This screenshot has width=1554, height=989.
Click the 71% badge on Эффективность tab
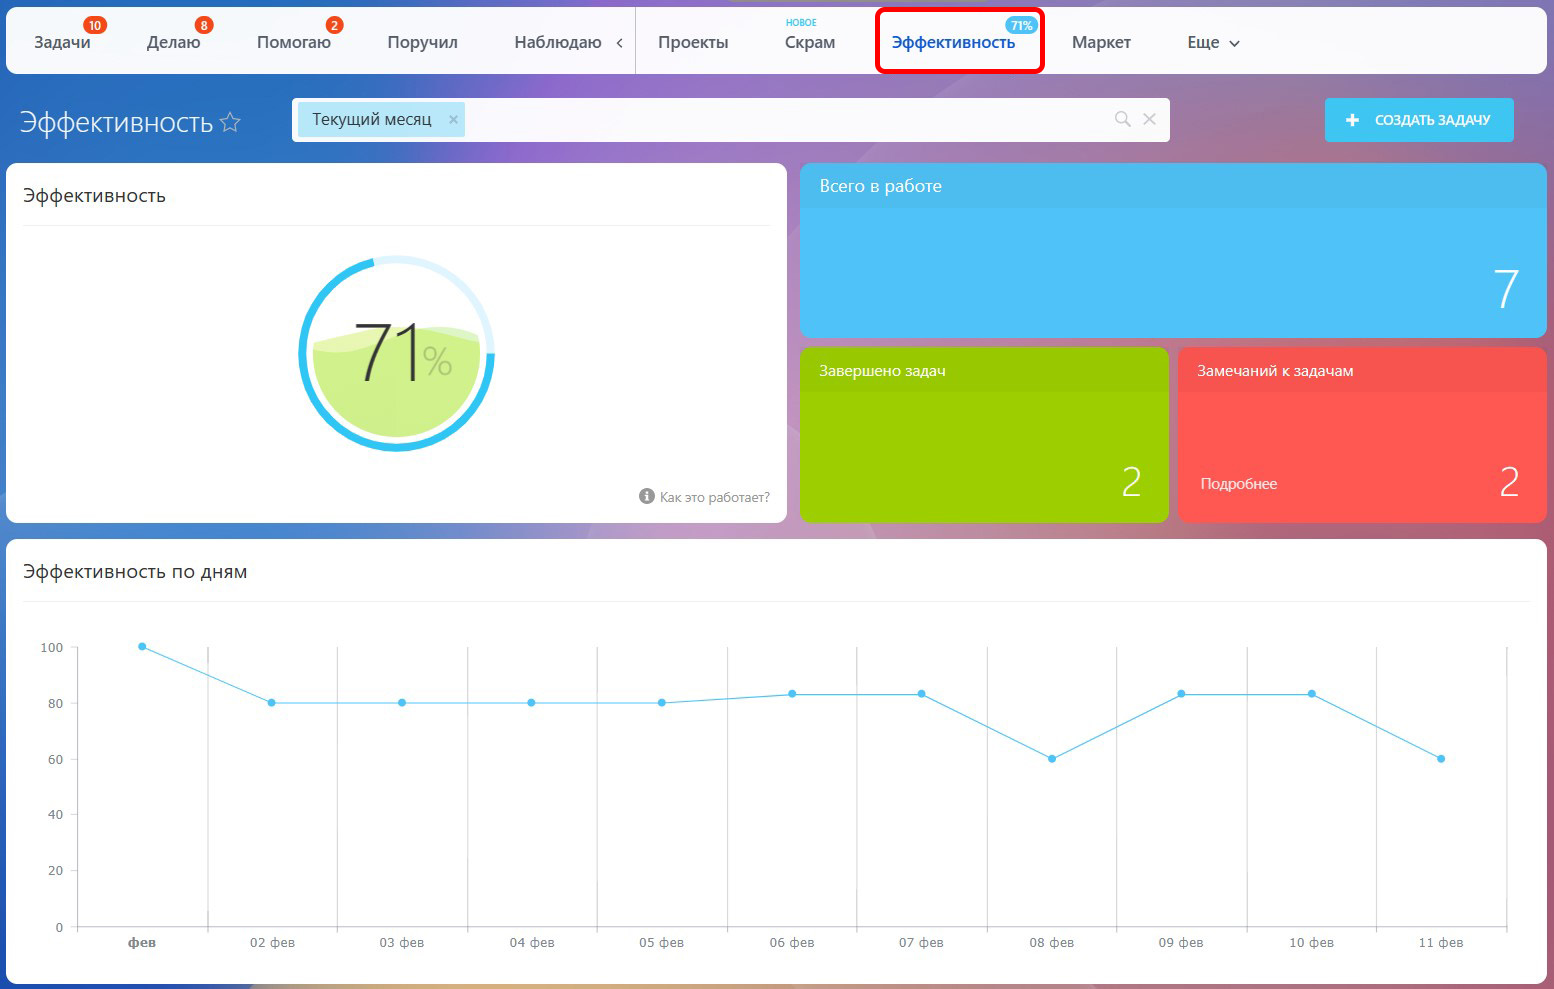[x=1021, y=25]
